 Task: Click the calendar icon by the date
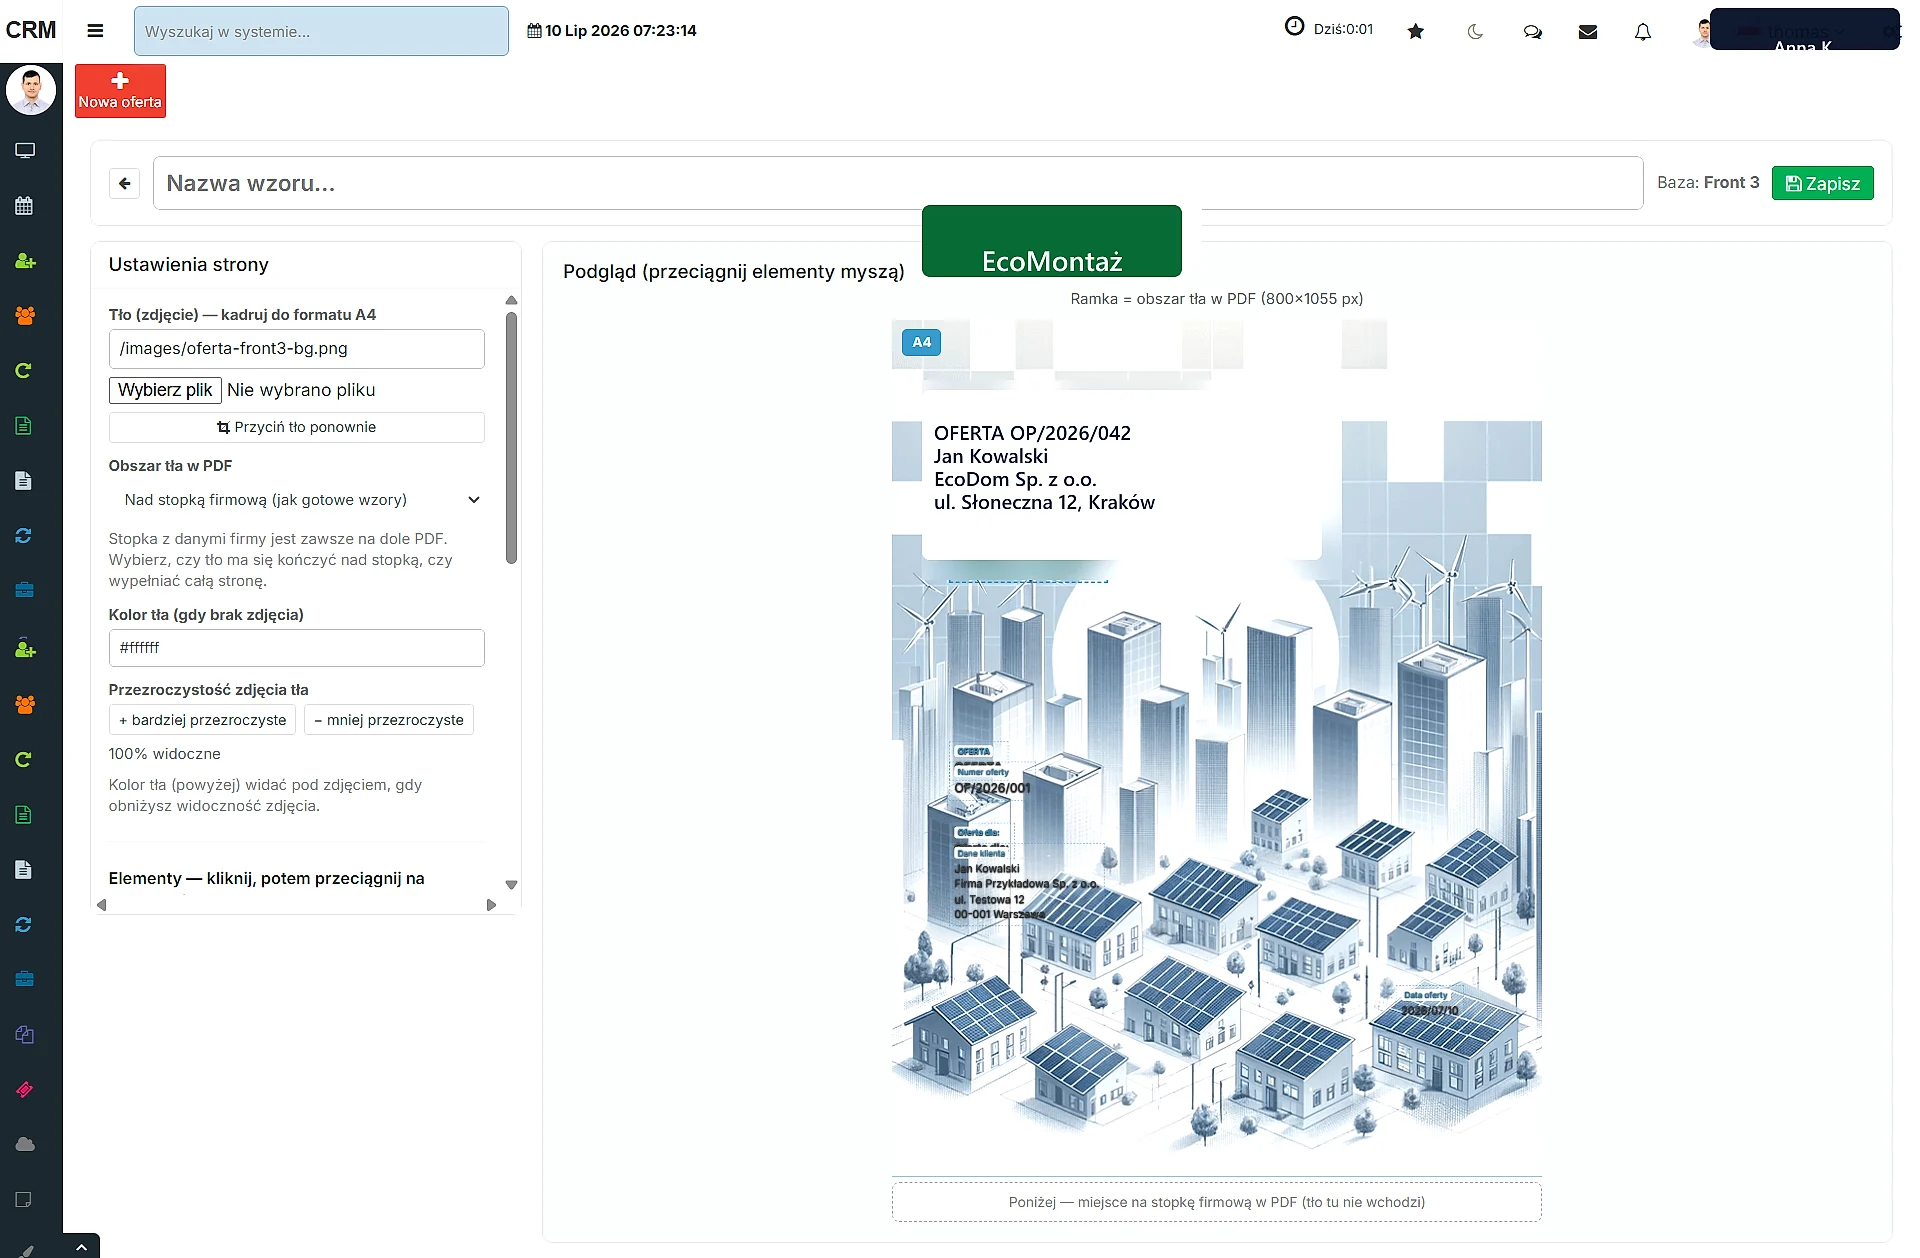point(534,31)
